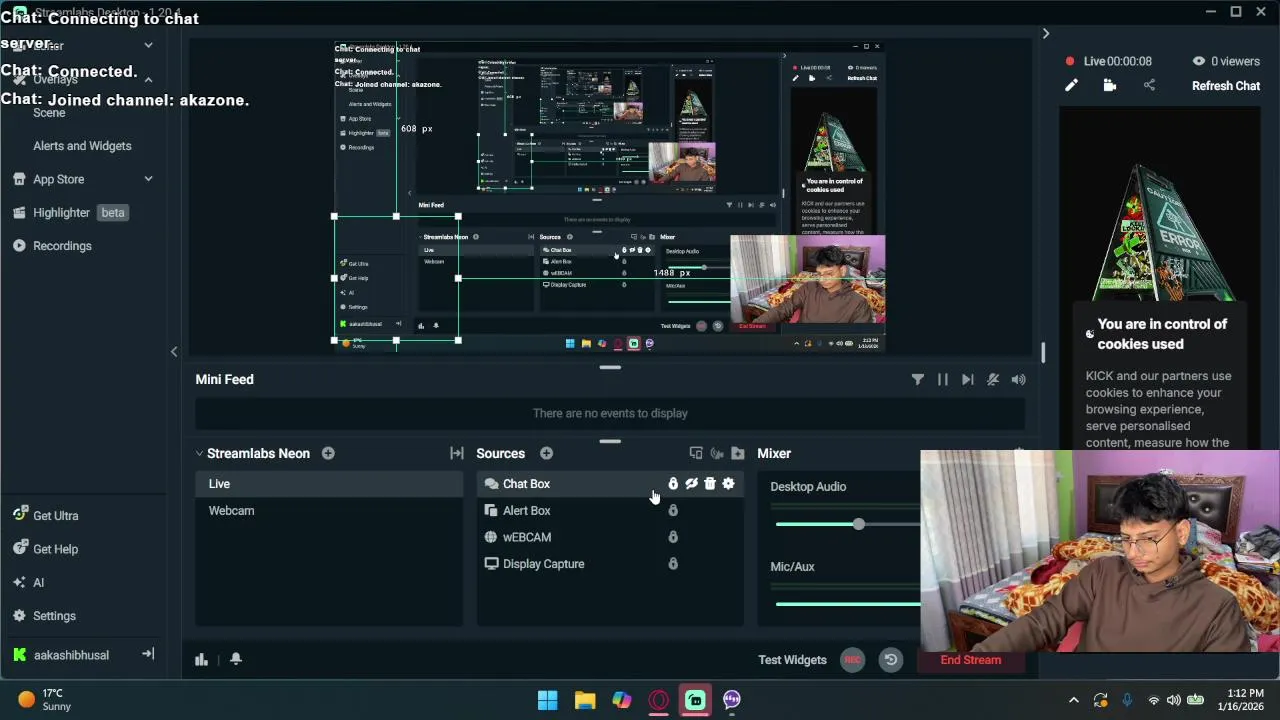Collapse the left sidebar arrow
1280x720 pixels.
point(174,352)
